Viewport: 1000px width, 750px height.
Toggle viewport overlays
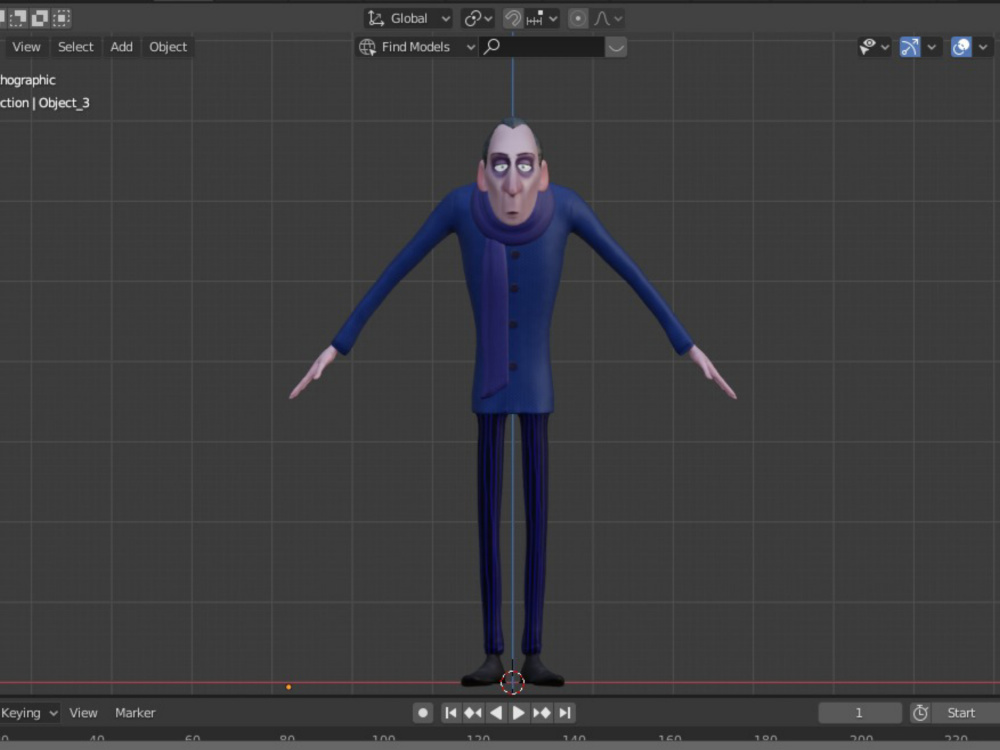961,47
